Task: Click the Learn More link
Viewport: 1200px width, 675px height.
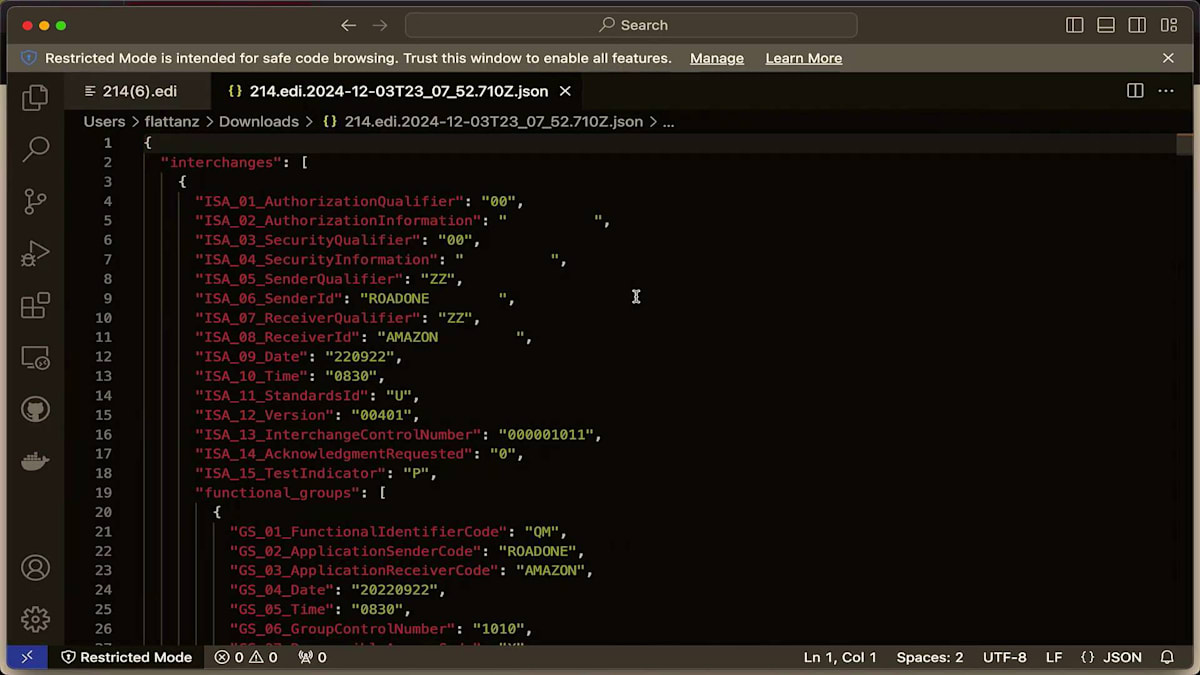Action: (804, 58)
